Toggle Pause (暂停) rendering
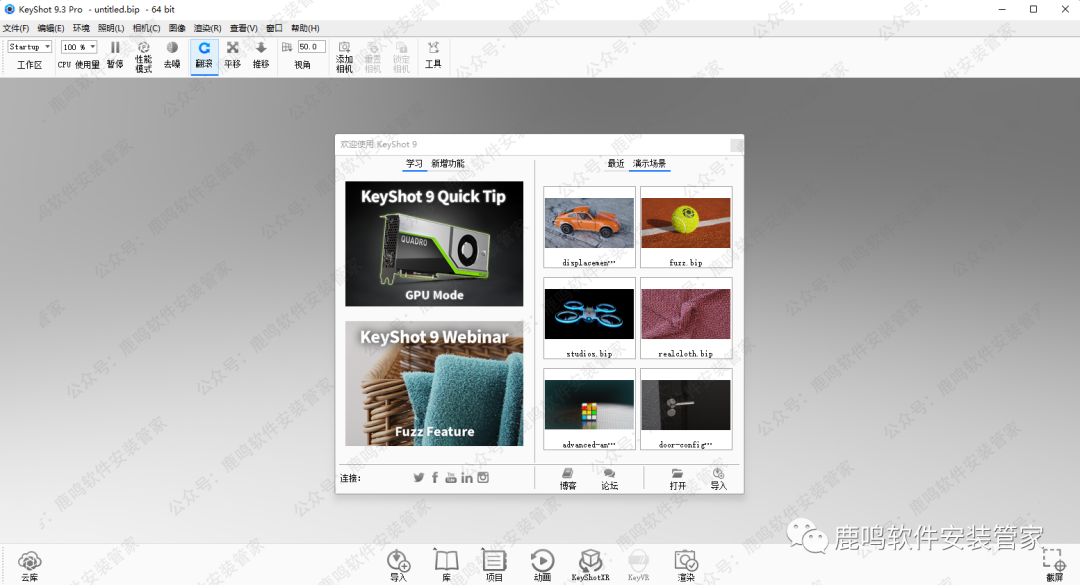1080x585 pixels. 115,53
